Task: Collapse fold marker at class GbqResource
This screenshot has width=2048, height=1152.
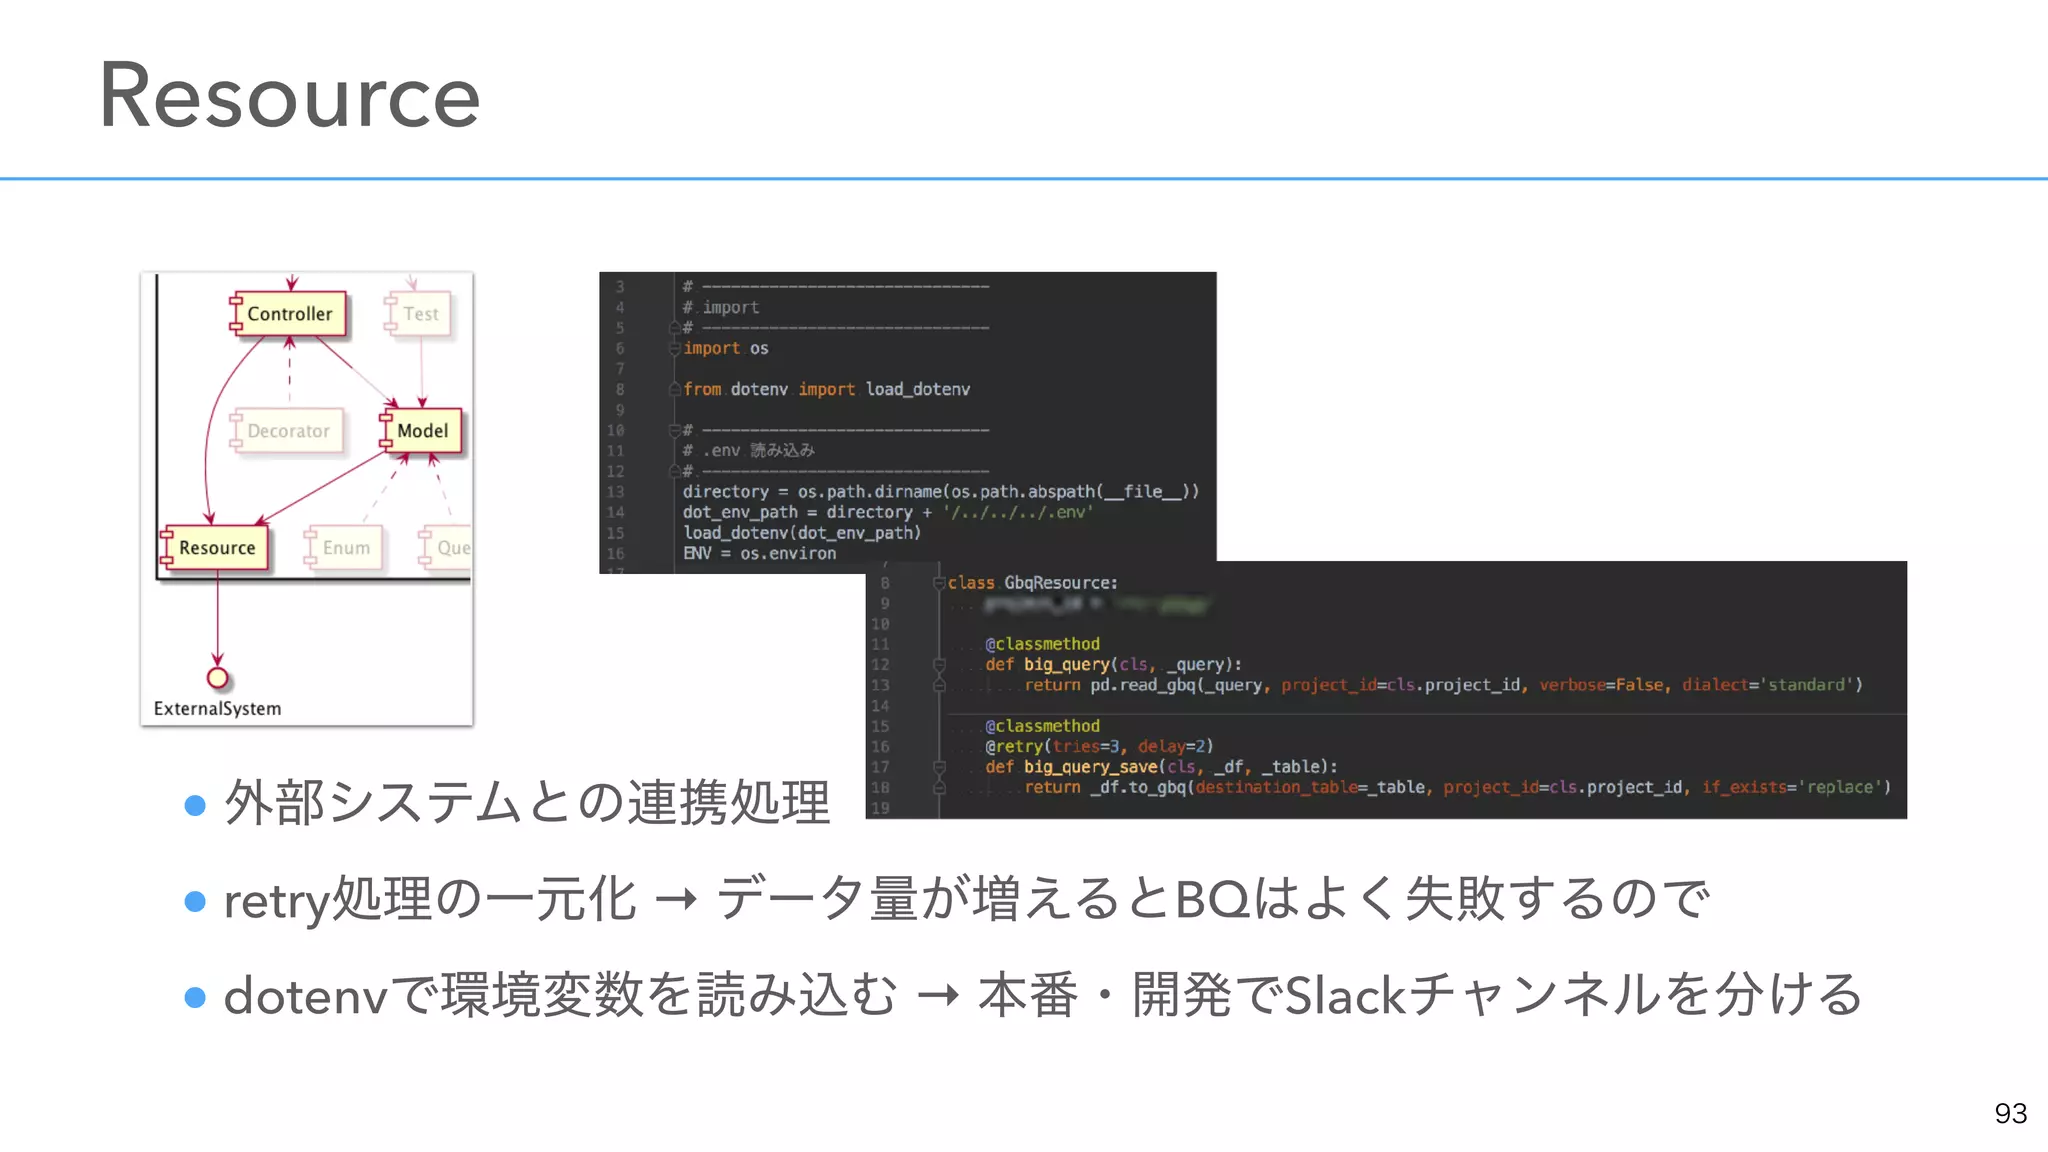Action: tap(939, 583)
